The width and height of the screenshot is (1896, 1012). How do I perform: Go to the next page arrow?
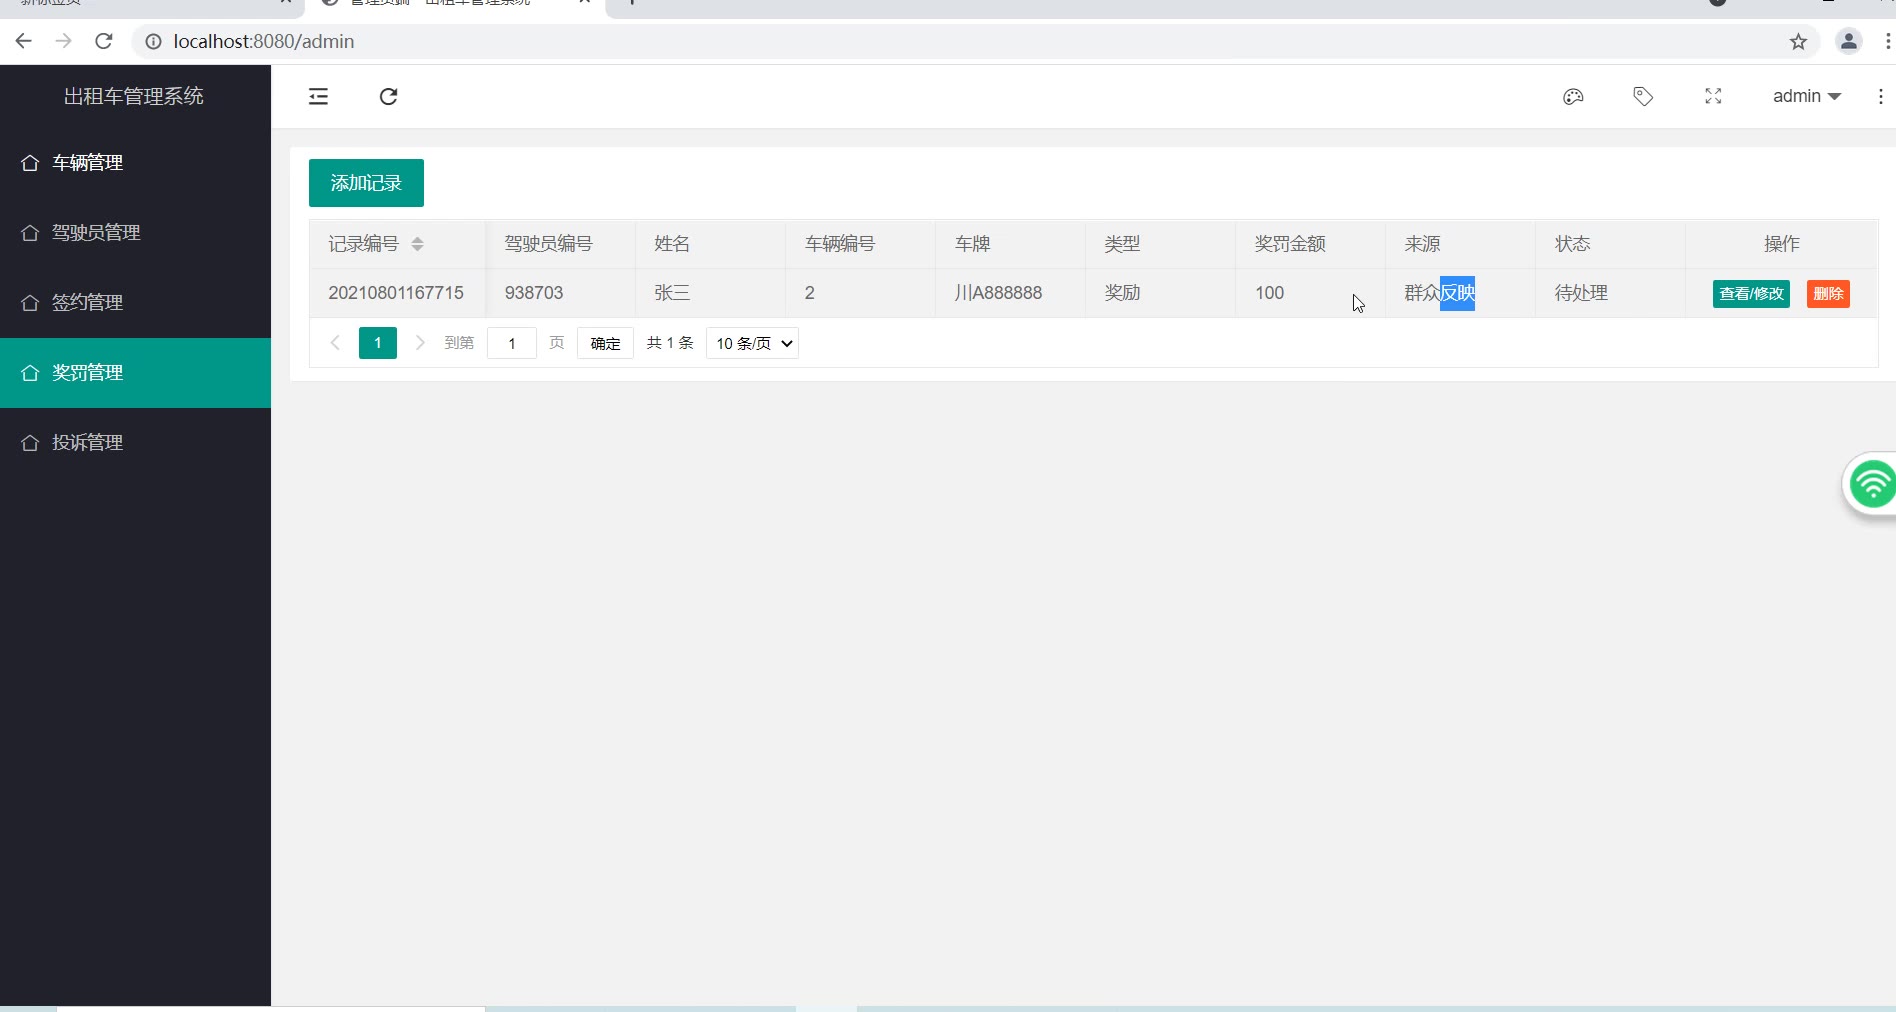[420, 343]
